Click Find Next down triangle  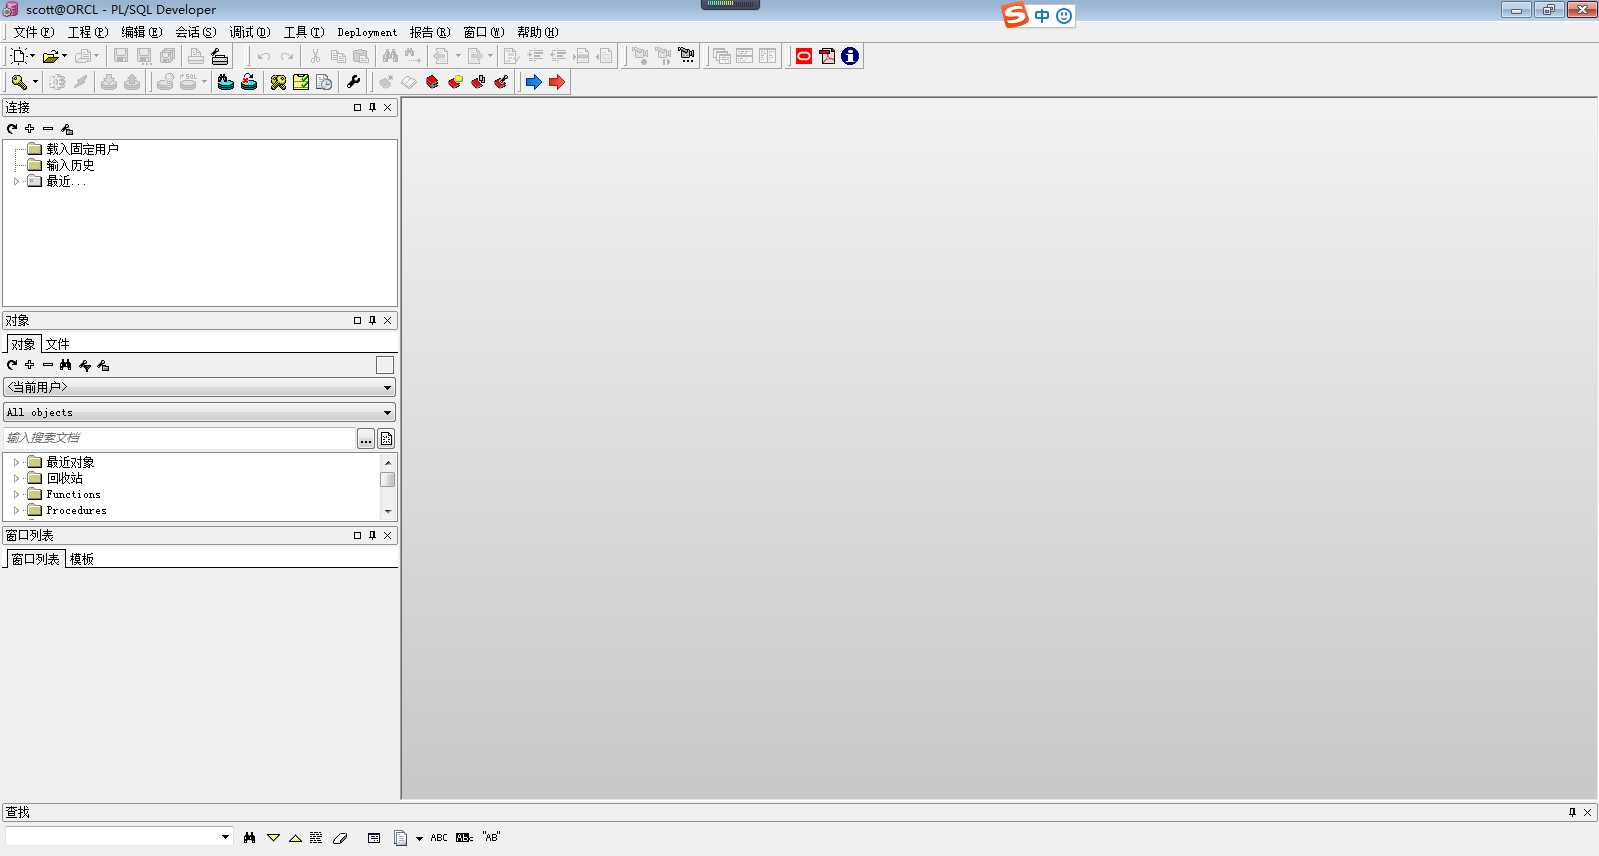(273, 838)
